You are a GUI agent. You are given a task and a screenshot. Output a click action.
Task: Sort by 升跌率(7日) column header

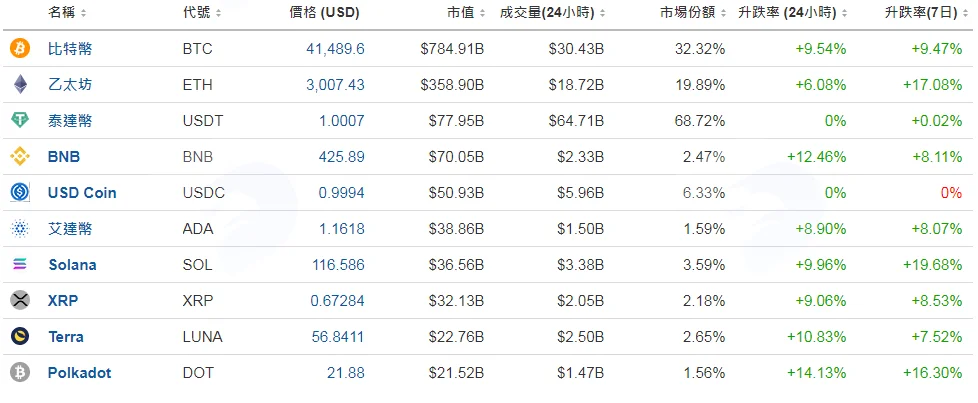pyautogui.click(x=925, y=12)
